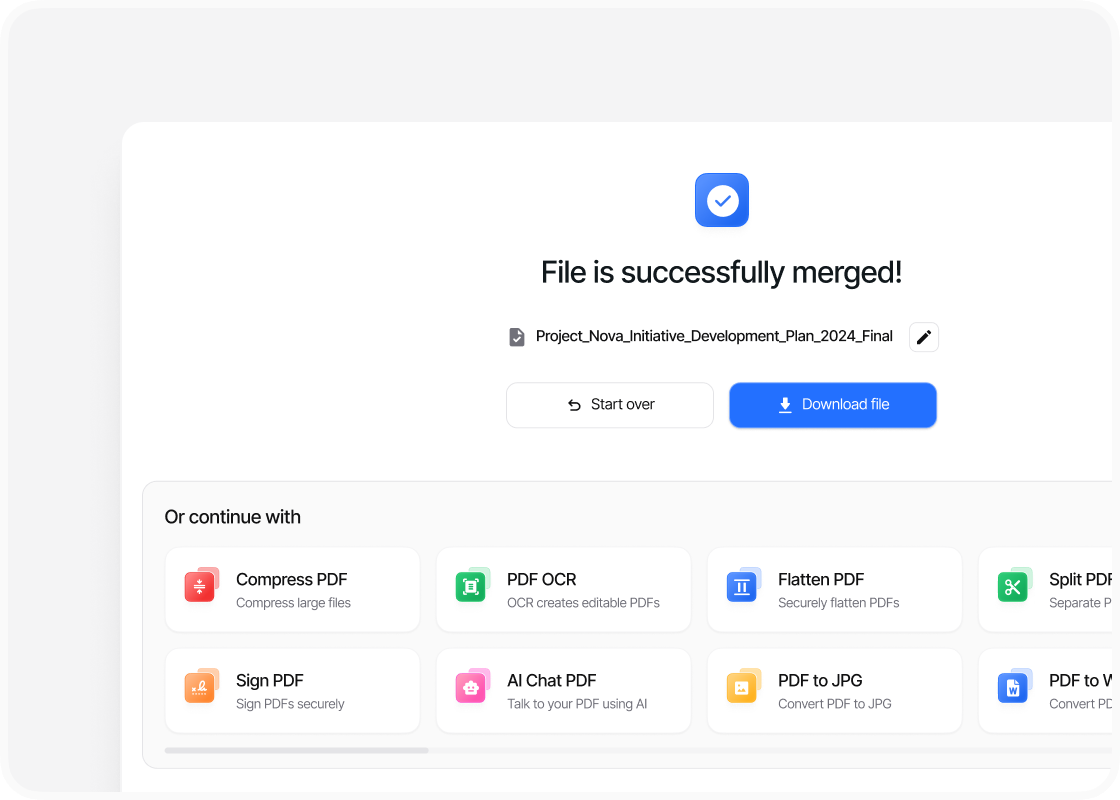Viewport: 1120px width, 800px height.
Task: Click the orange Sign PDF icon
Action: tap(201, 686)
